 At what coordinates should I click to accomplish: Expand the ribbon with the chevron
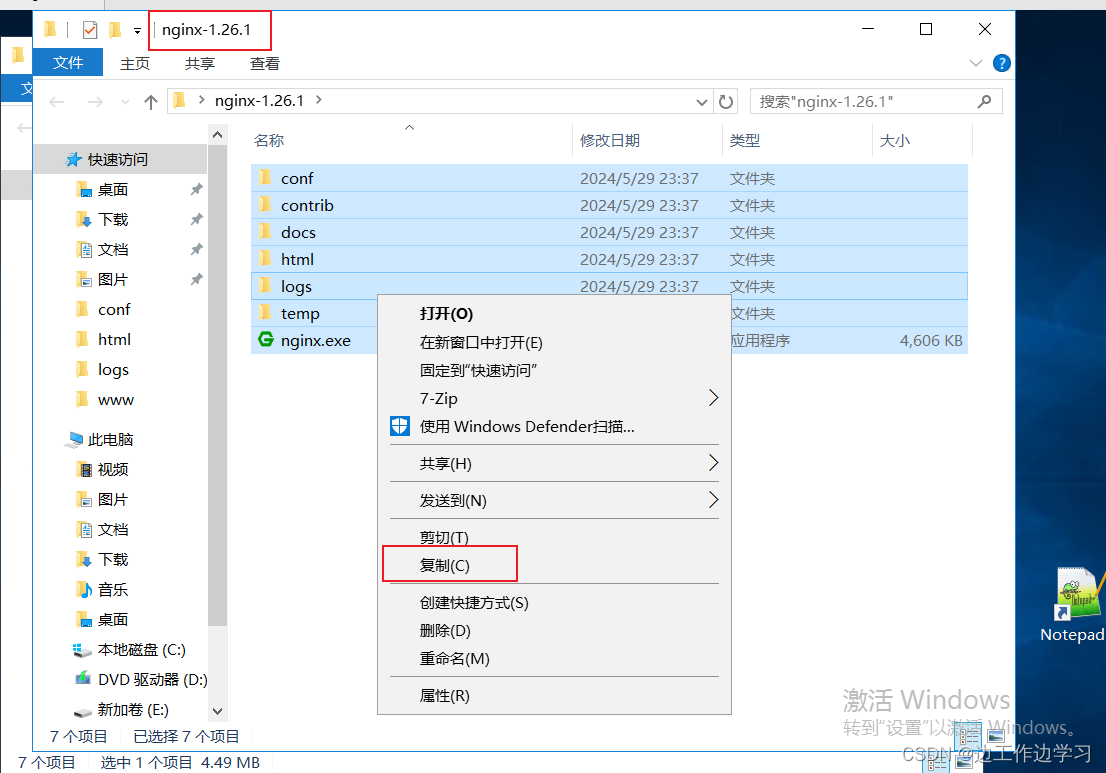(976, 63)
